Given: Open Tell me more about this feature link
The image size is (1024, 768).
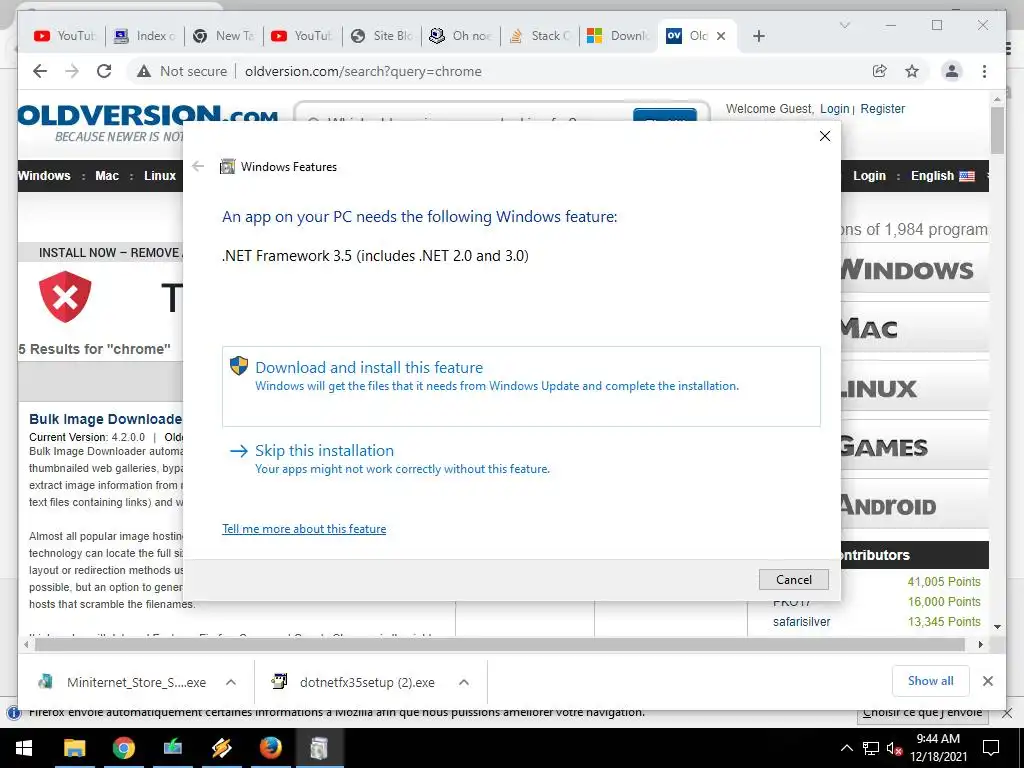Looking at the screenshot, I should [304, 529].
